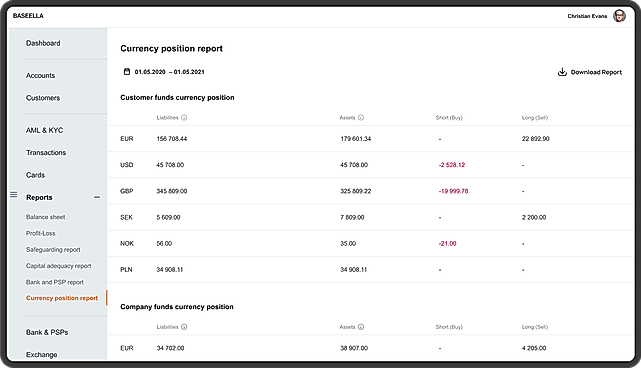Click the USD currency row label
This screenshot has height=368, width=641.
coord(127,165)
